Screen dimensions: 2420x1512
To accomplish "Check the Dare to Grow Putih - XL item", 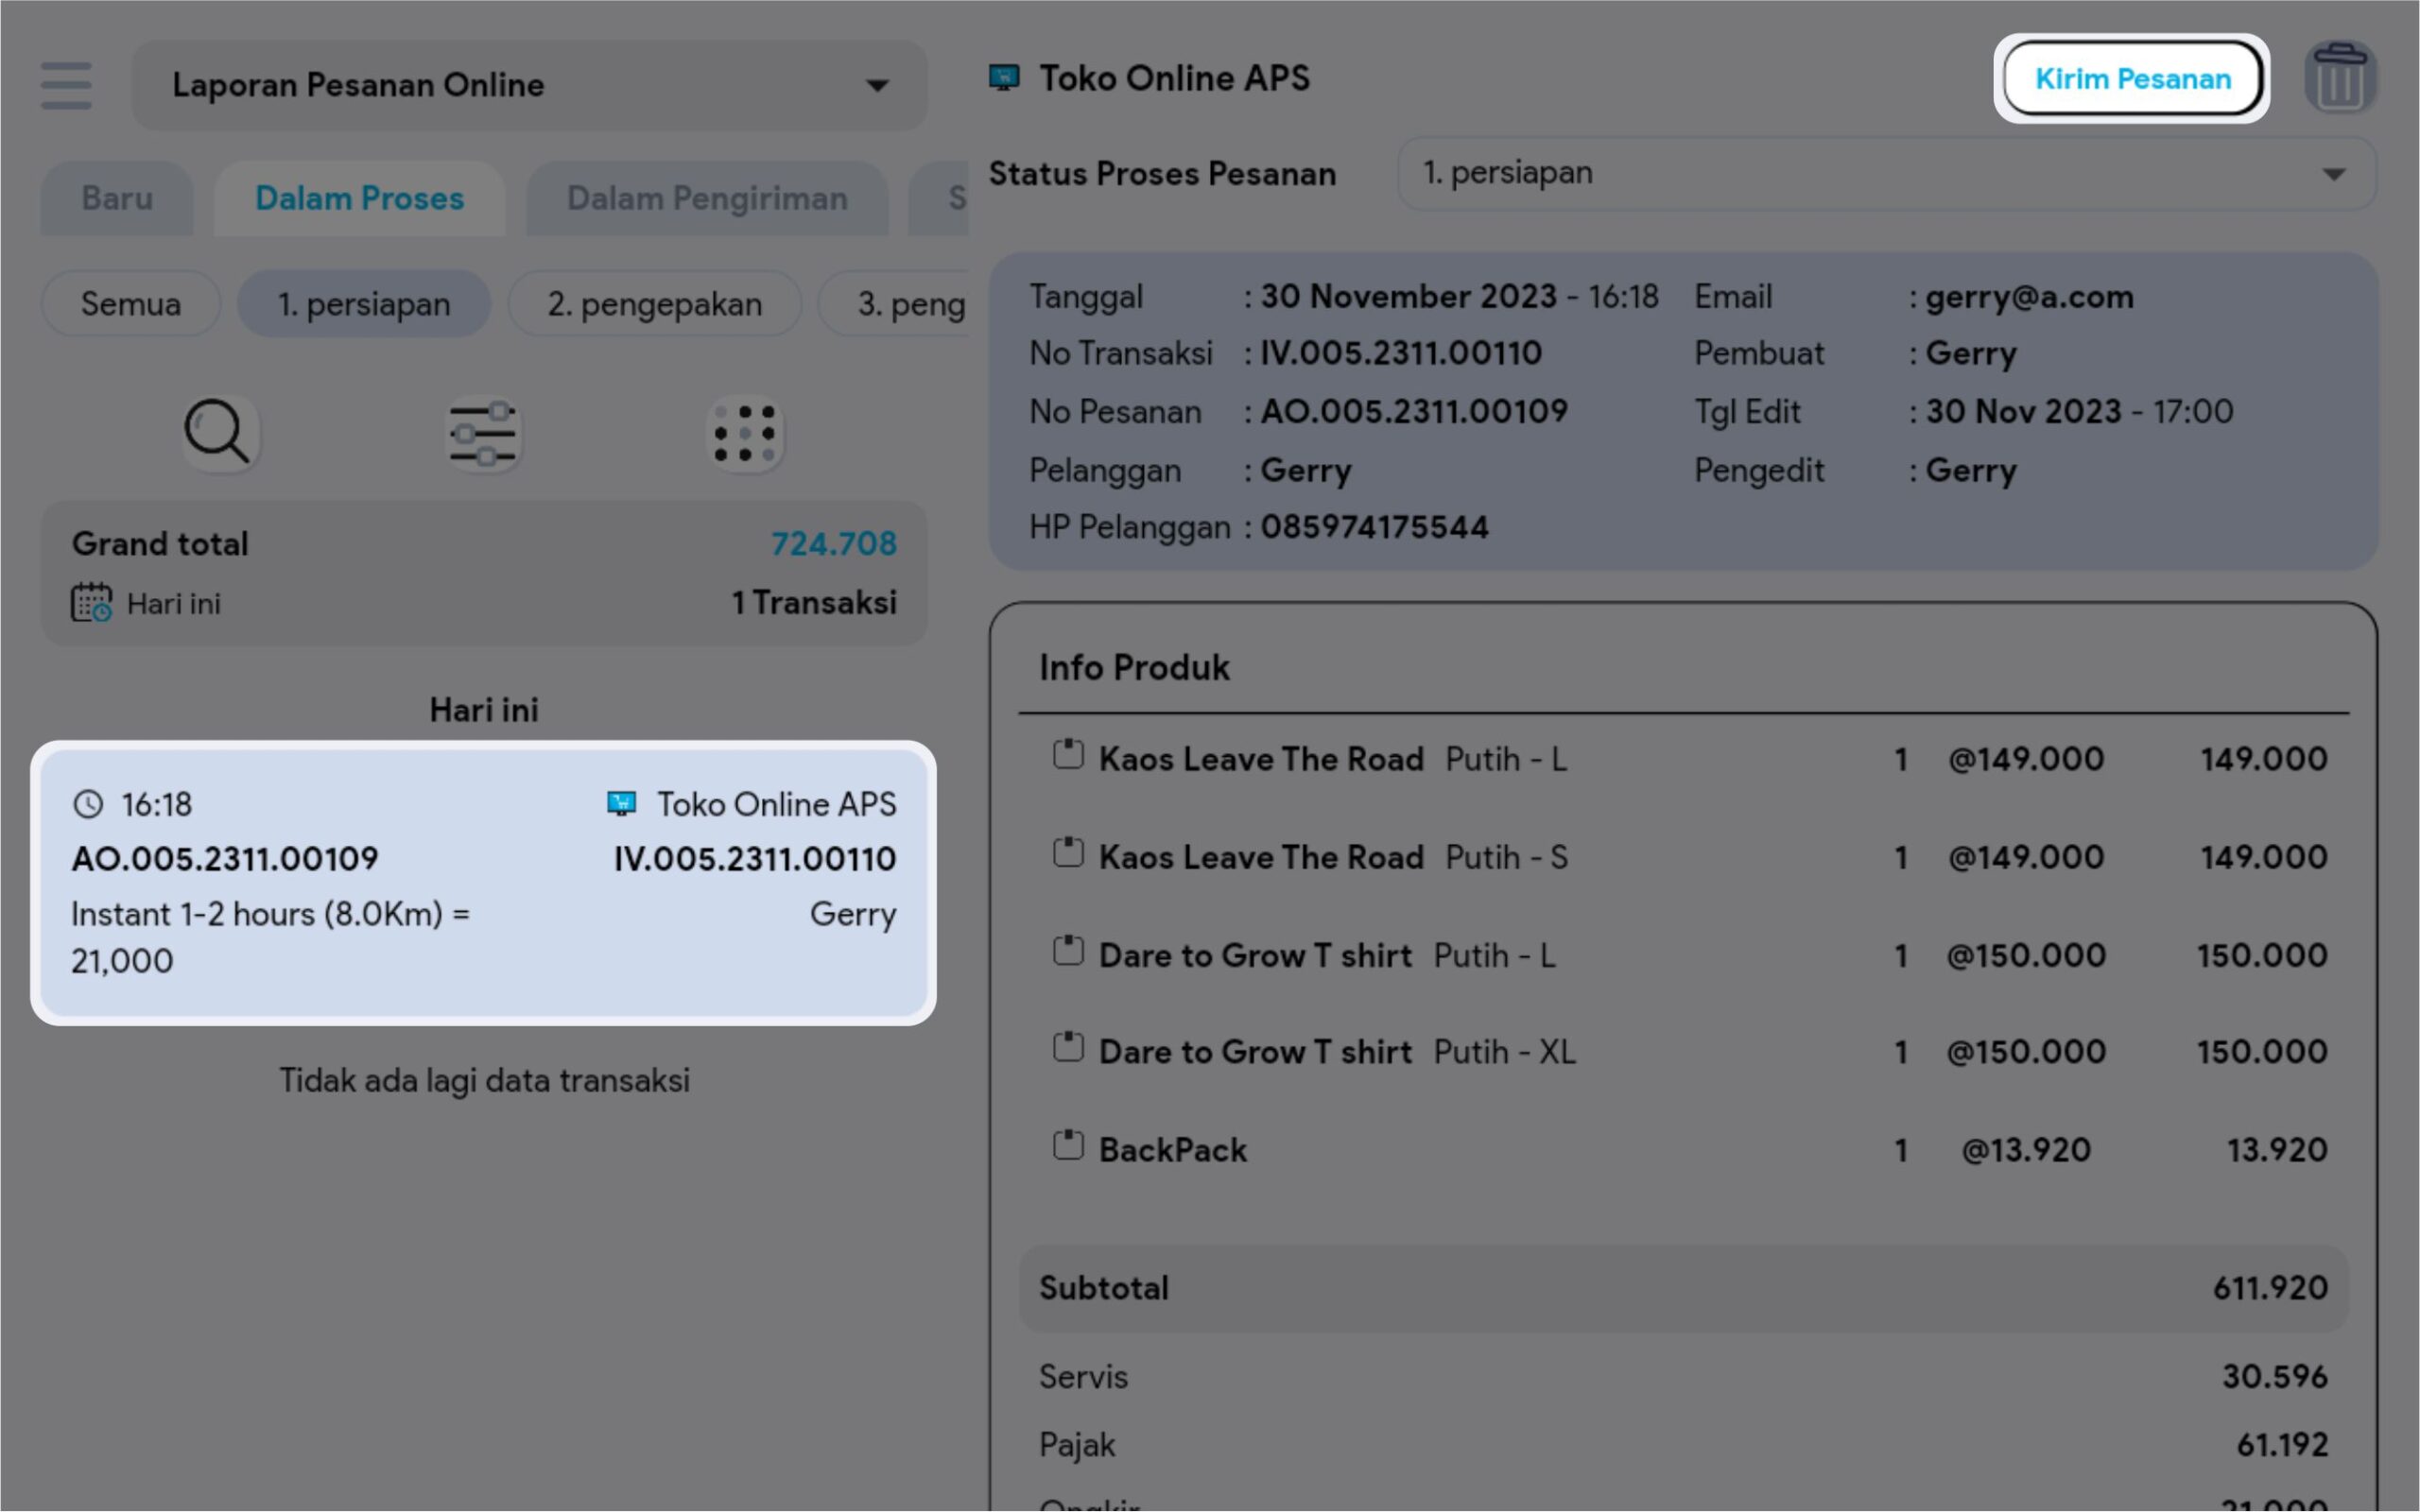I will click(1068, 1048).
